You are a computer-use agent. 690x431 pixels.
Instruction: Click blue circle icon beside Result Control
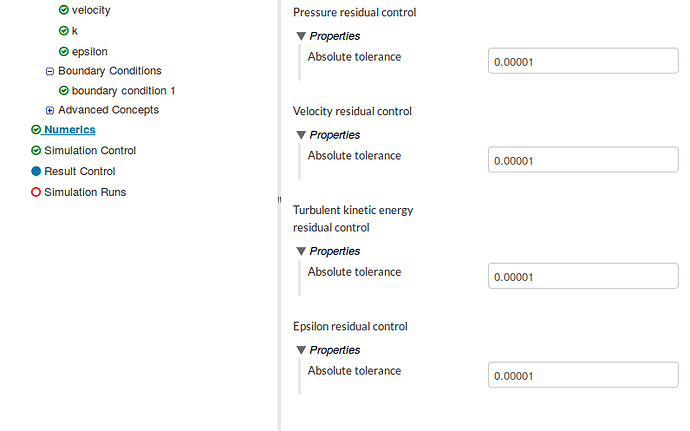pos(36,171)
